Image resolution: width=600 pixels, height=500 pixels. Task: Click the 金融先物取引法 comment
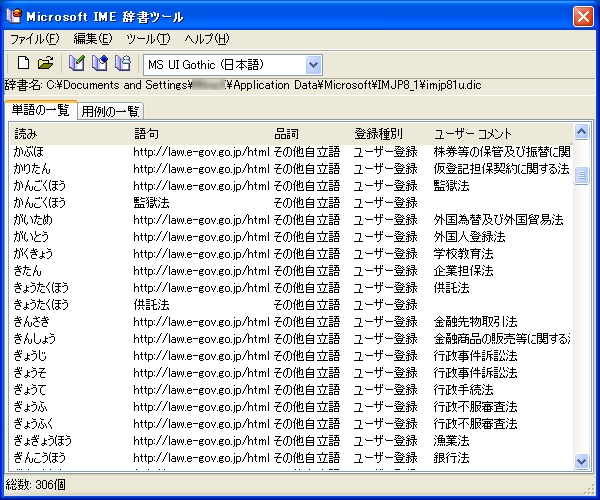point(475,322)
